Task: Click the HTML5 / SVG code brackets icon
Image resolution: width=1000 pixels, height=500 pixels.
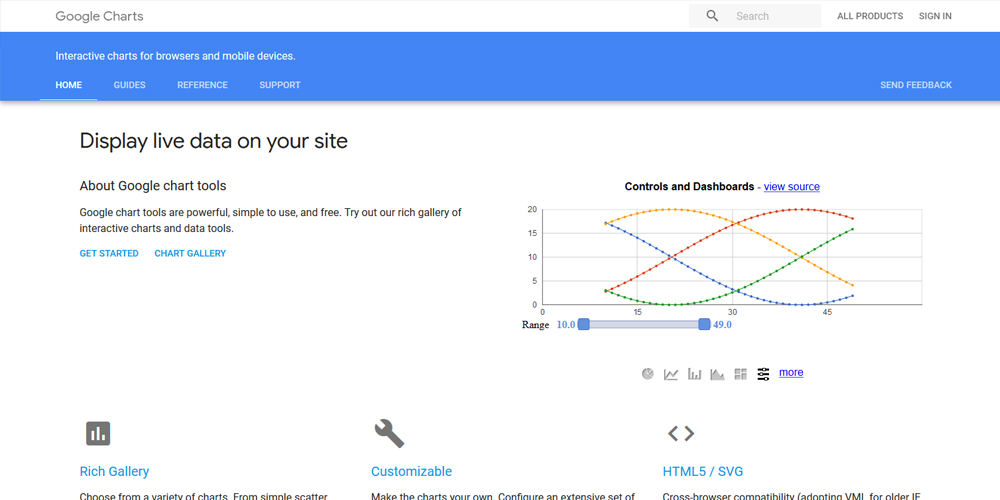Action: pyautogui.click(x=680, y=434)
